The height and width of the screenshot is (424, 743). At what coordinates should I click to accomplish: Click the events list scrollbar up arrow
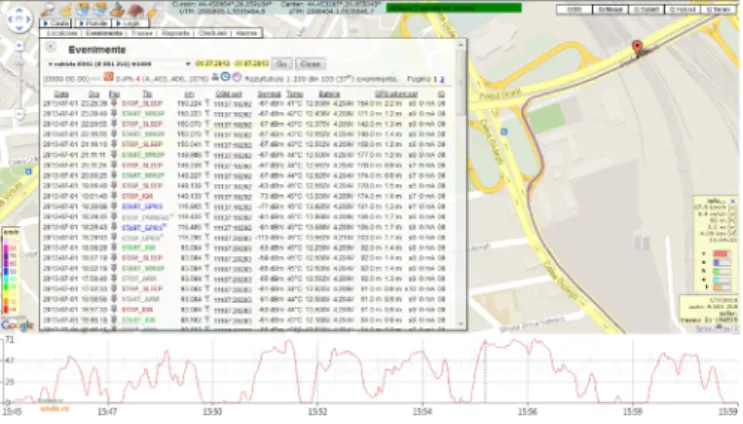click(x=461, y=45)
